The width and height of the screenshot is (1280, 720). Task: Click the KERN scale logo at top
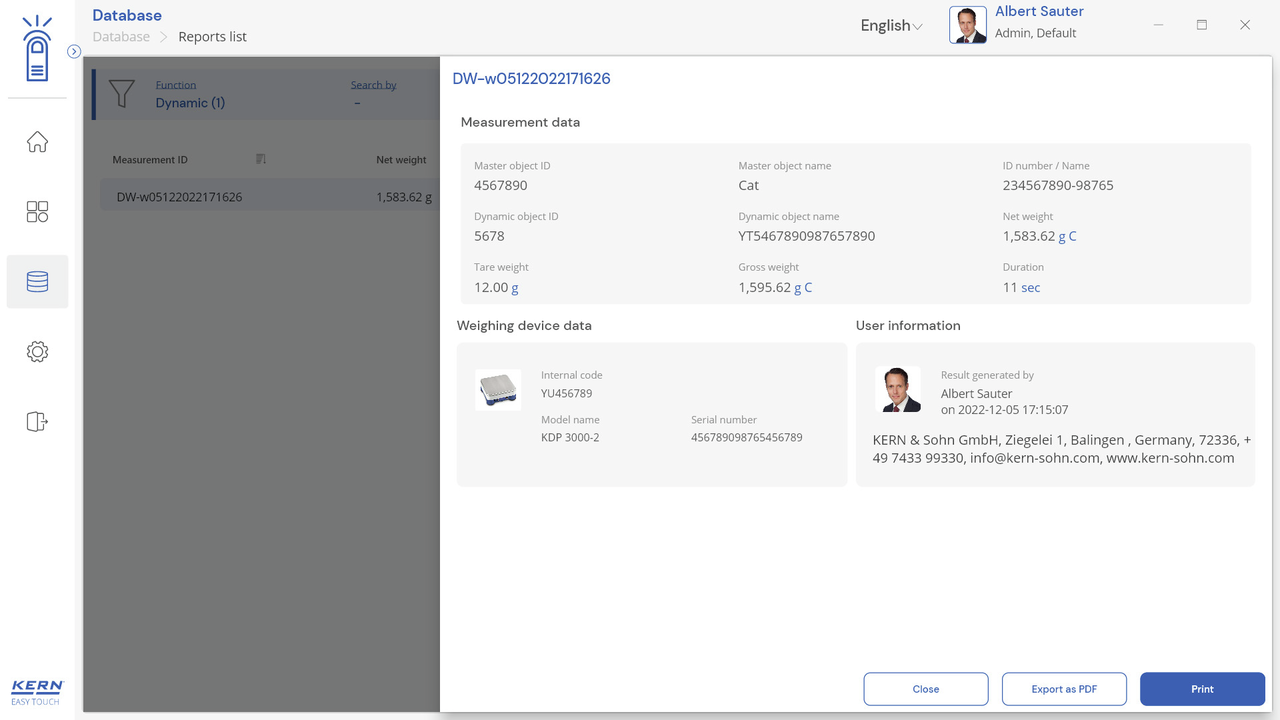[37, 48]
